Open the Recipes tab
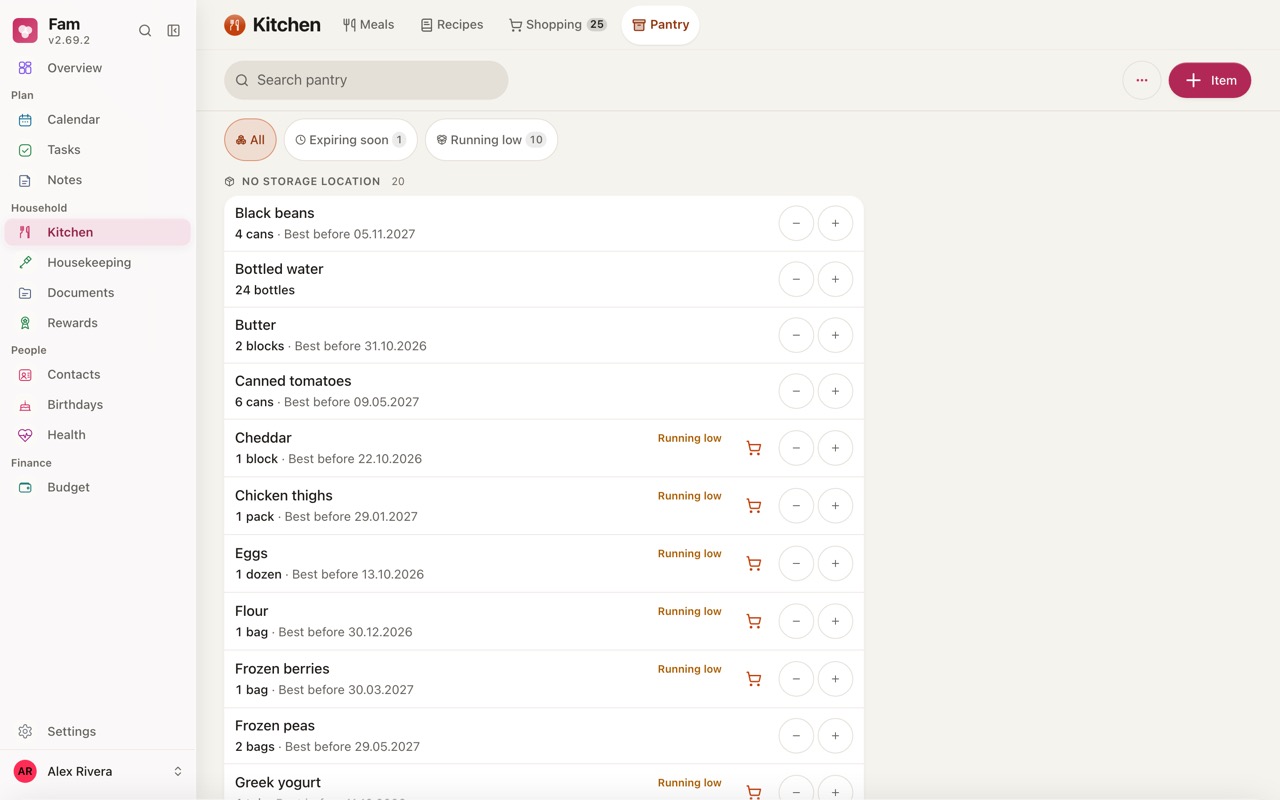Image resolution: width=1280 pixels, height=800 pixels. tap(452, 25)
